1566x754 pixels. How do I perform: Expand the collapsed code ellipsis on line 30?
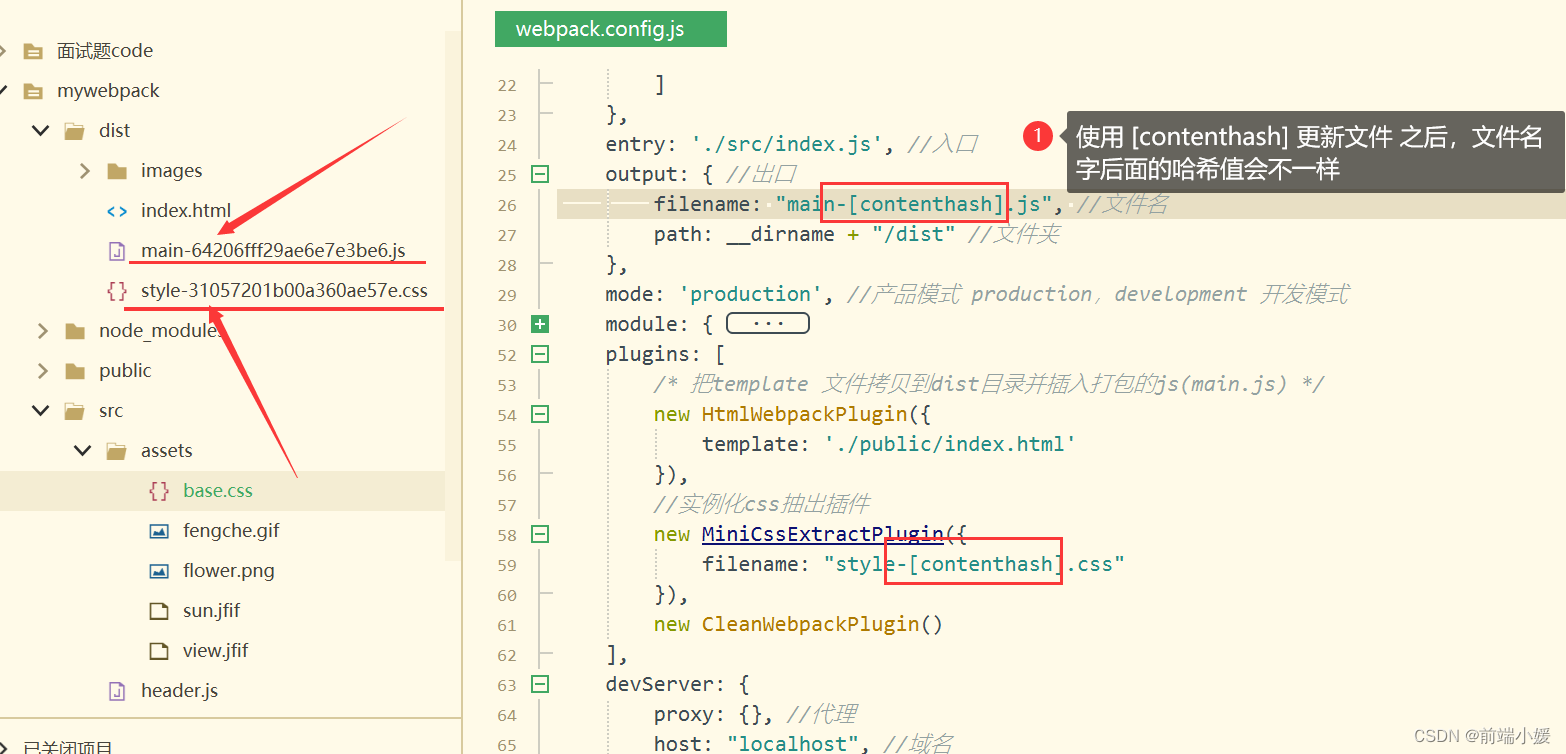pos(767,324)
